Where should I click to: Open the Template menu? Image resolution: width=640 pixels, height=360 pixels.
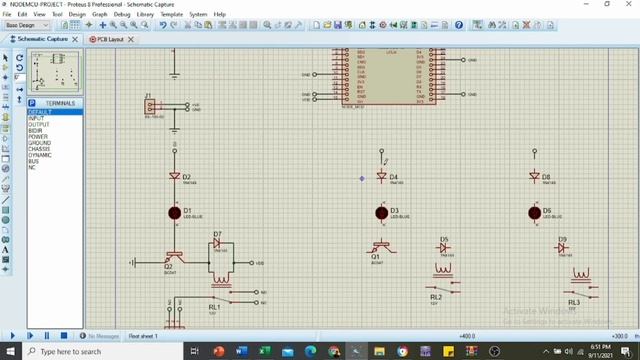[x=171, y=14]
